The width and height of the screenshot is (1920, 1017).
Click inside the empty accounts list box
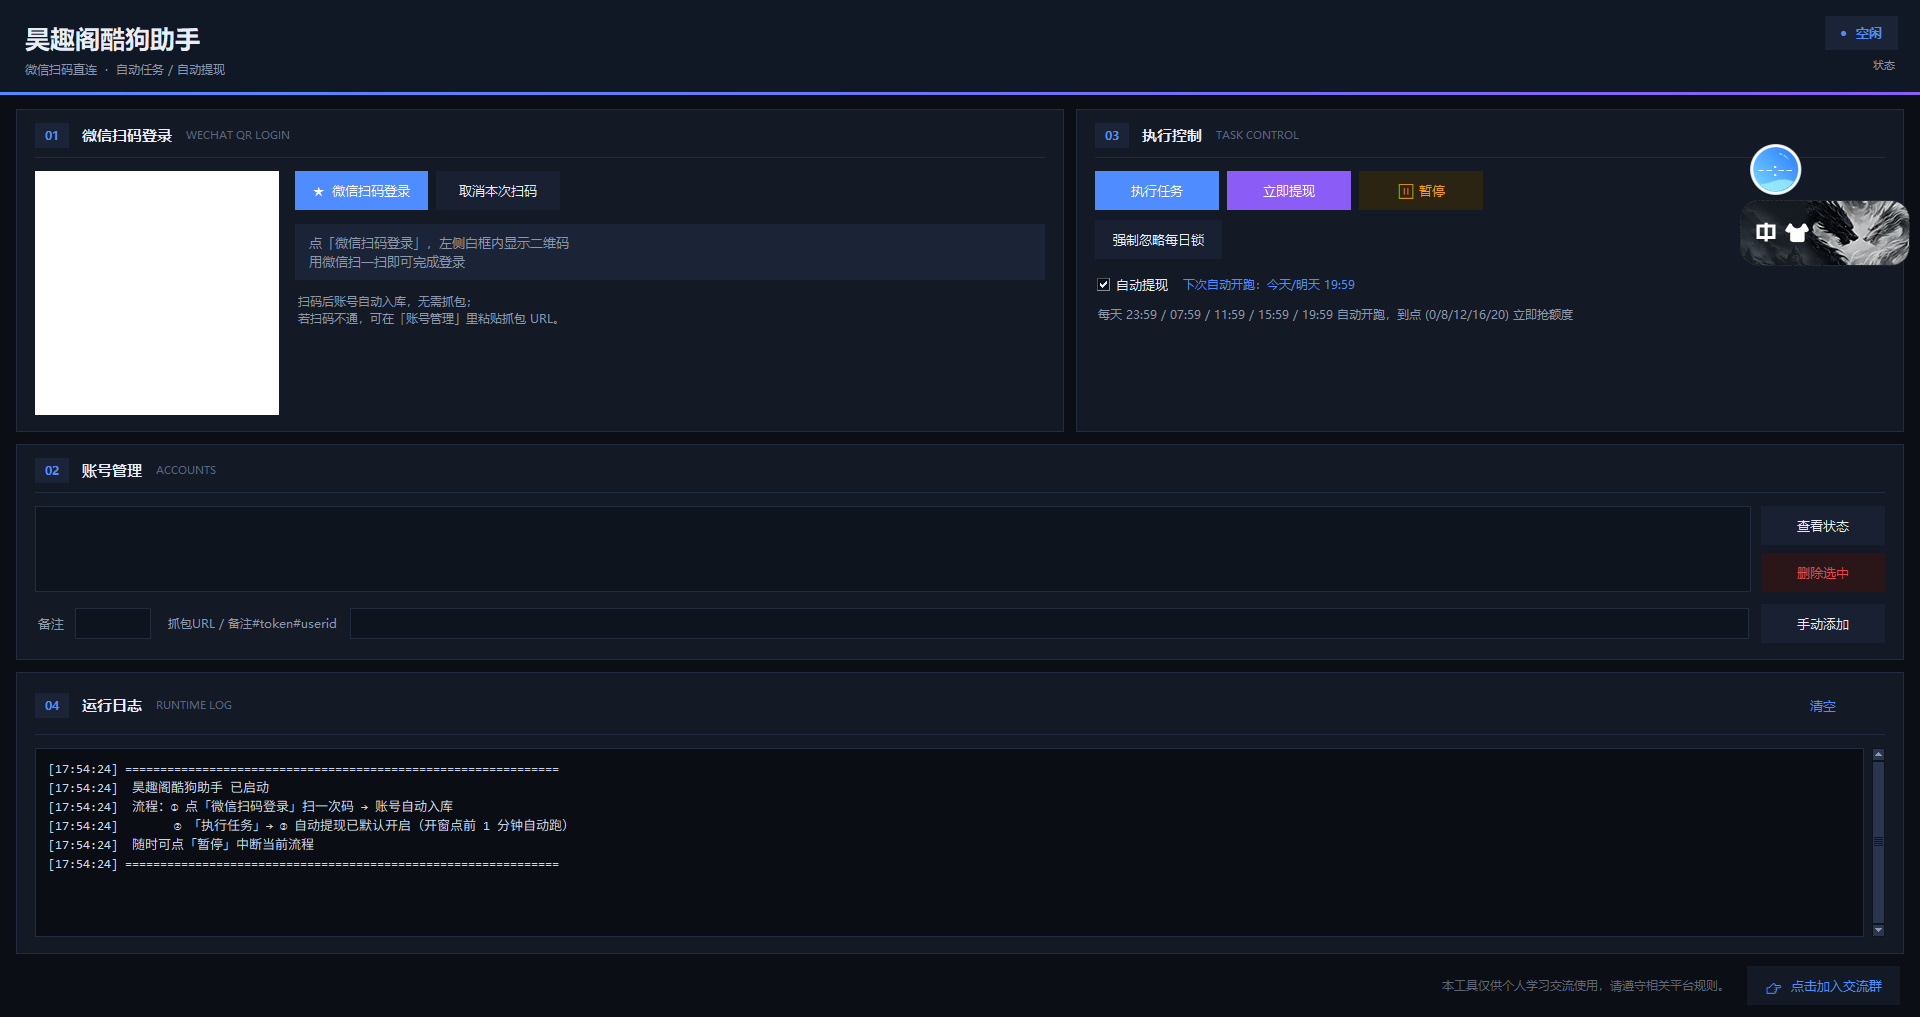[x=893, y=549]
